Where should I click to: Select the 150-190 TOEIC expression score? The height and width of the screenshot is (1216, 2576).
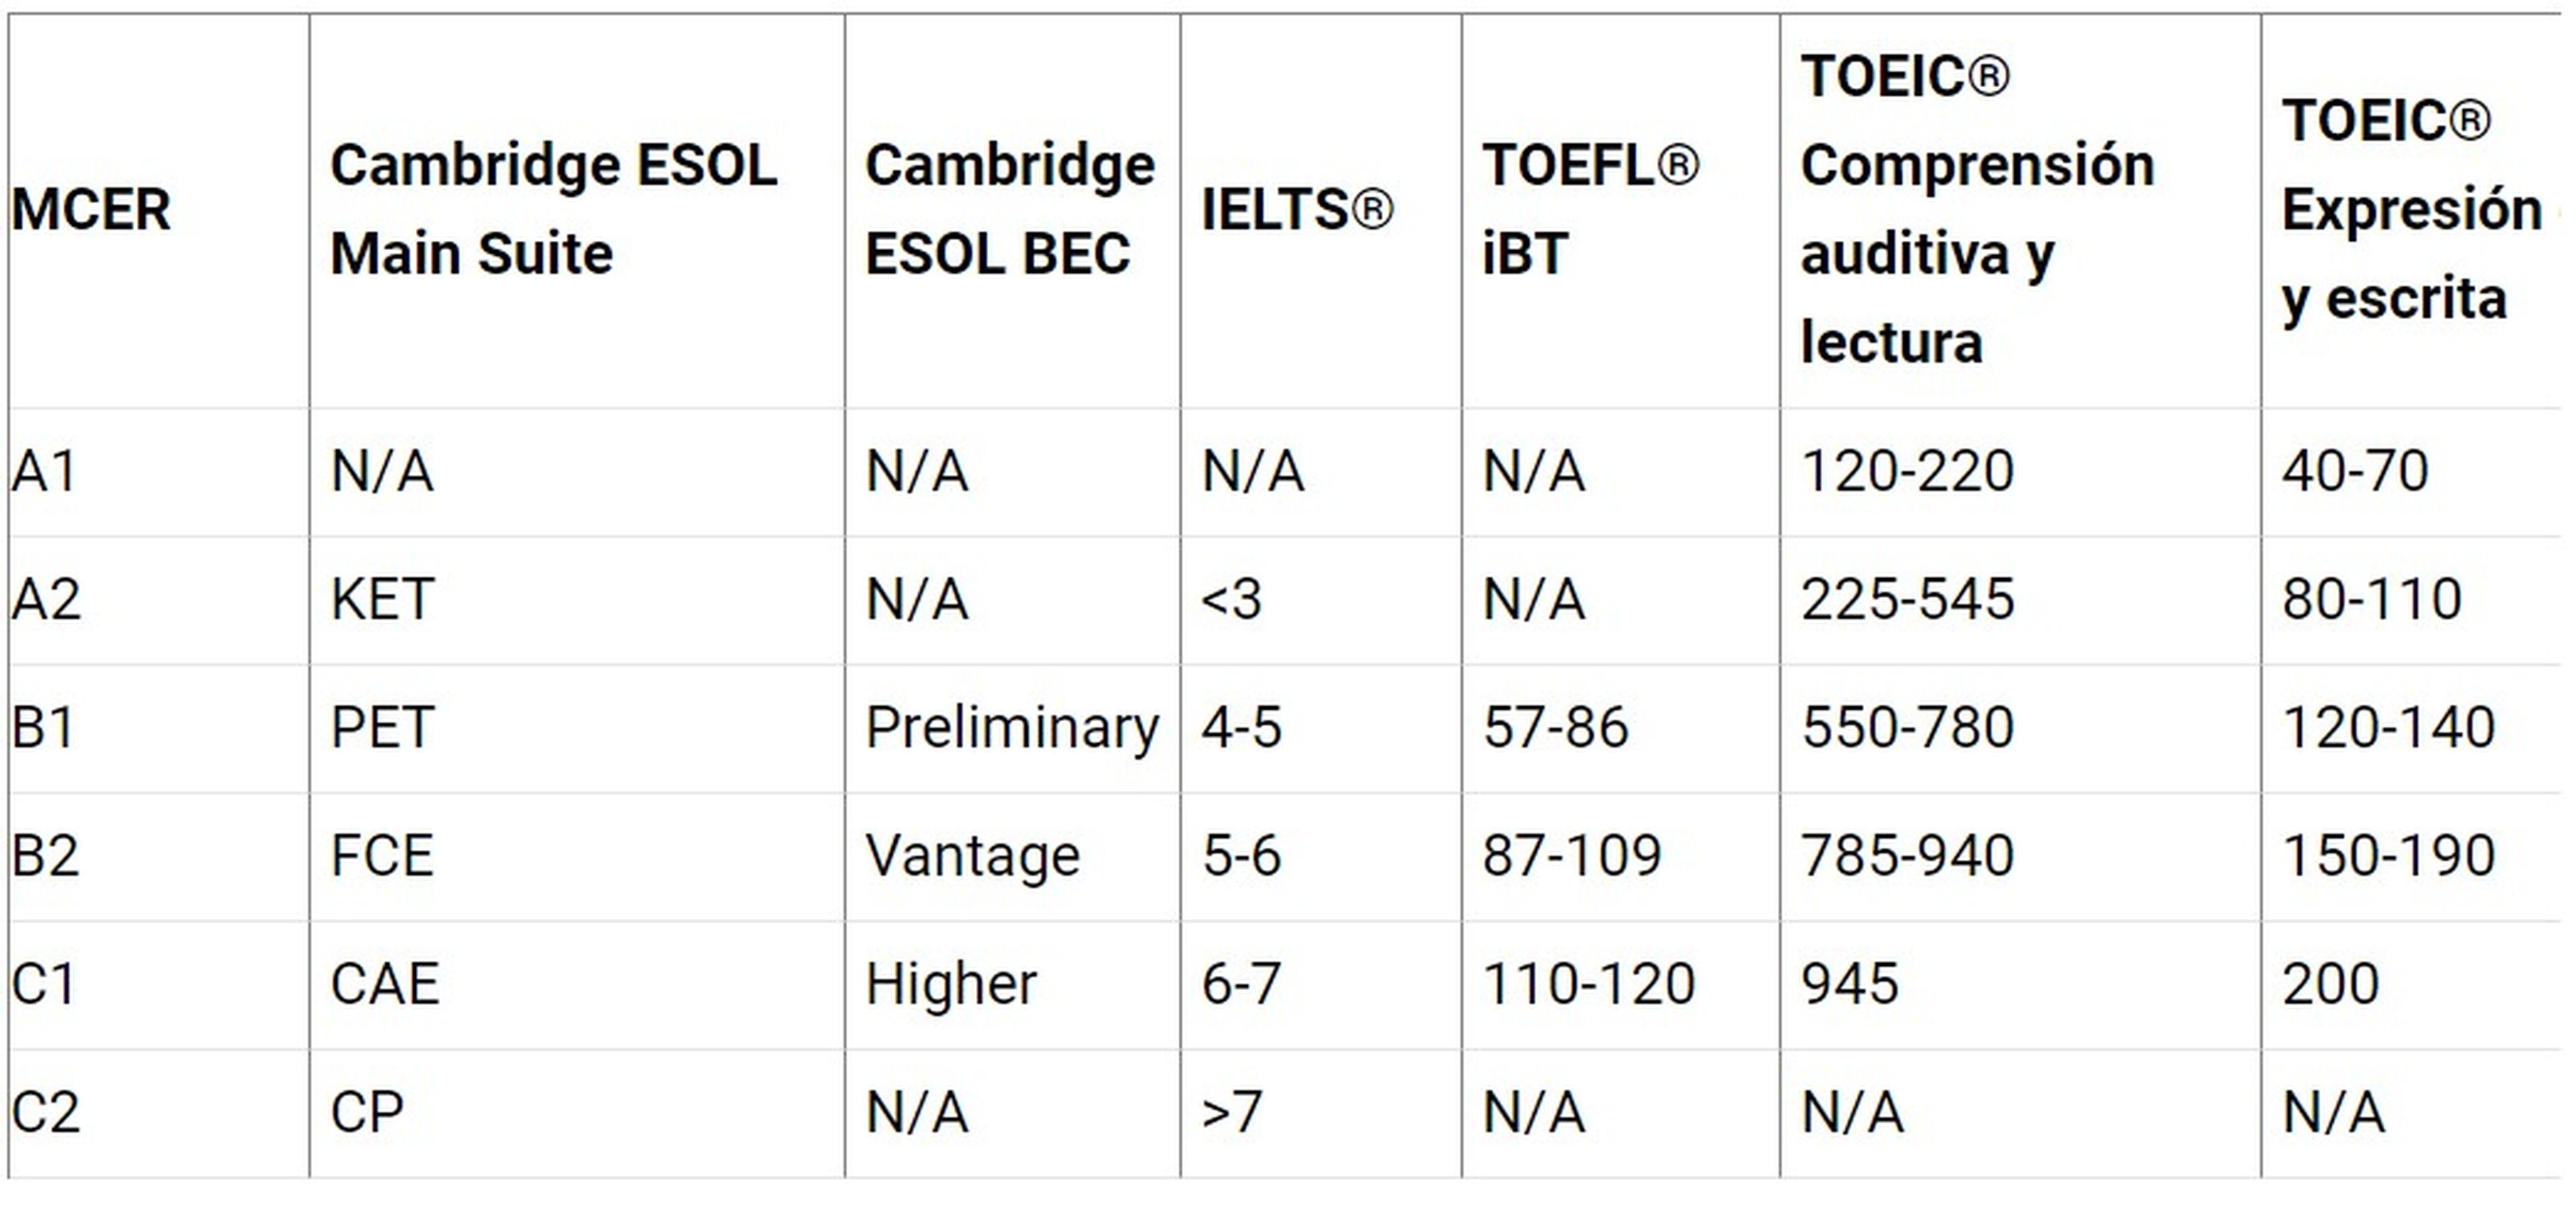2388,856
